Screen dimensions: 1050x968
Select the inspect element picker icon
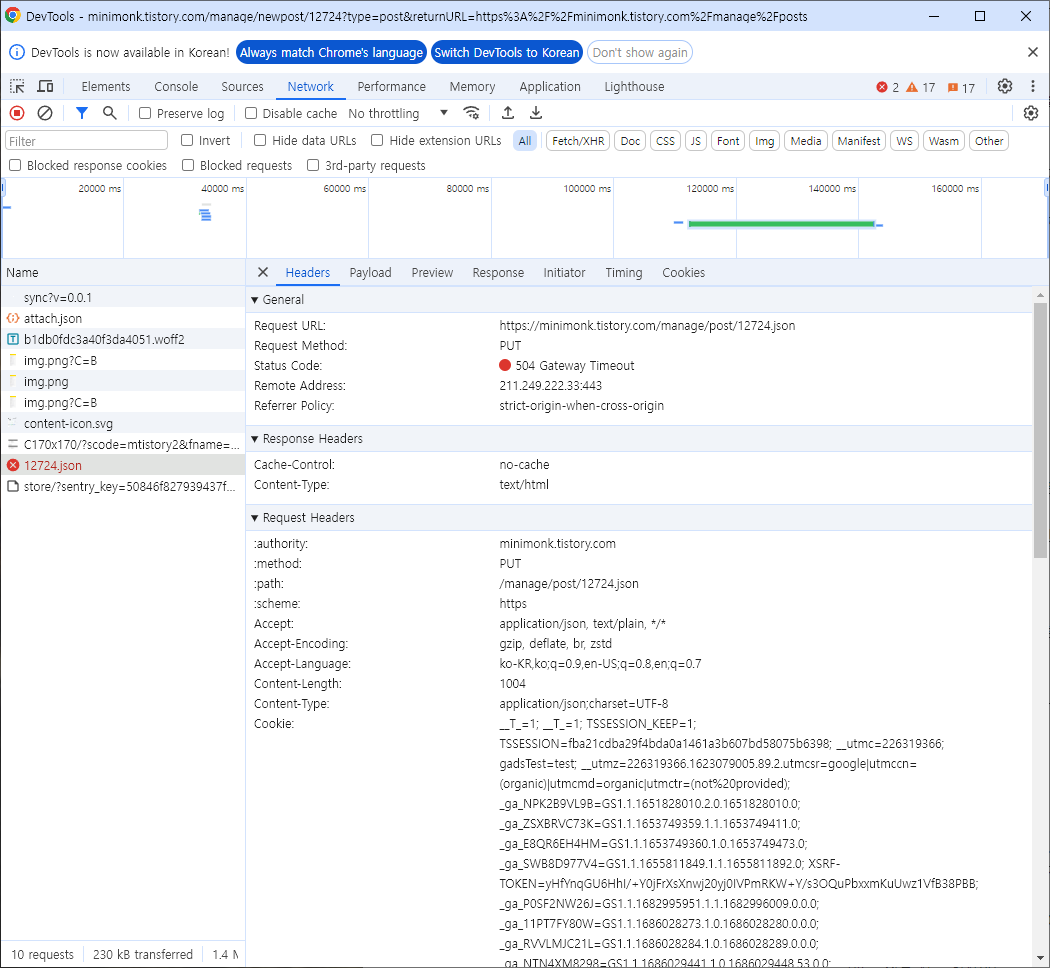click(17, 86)
